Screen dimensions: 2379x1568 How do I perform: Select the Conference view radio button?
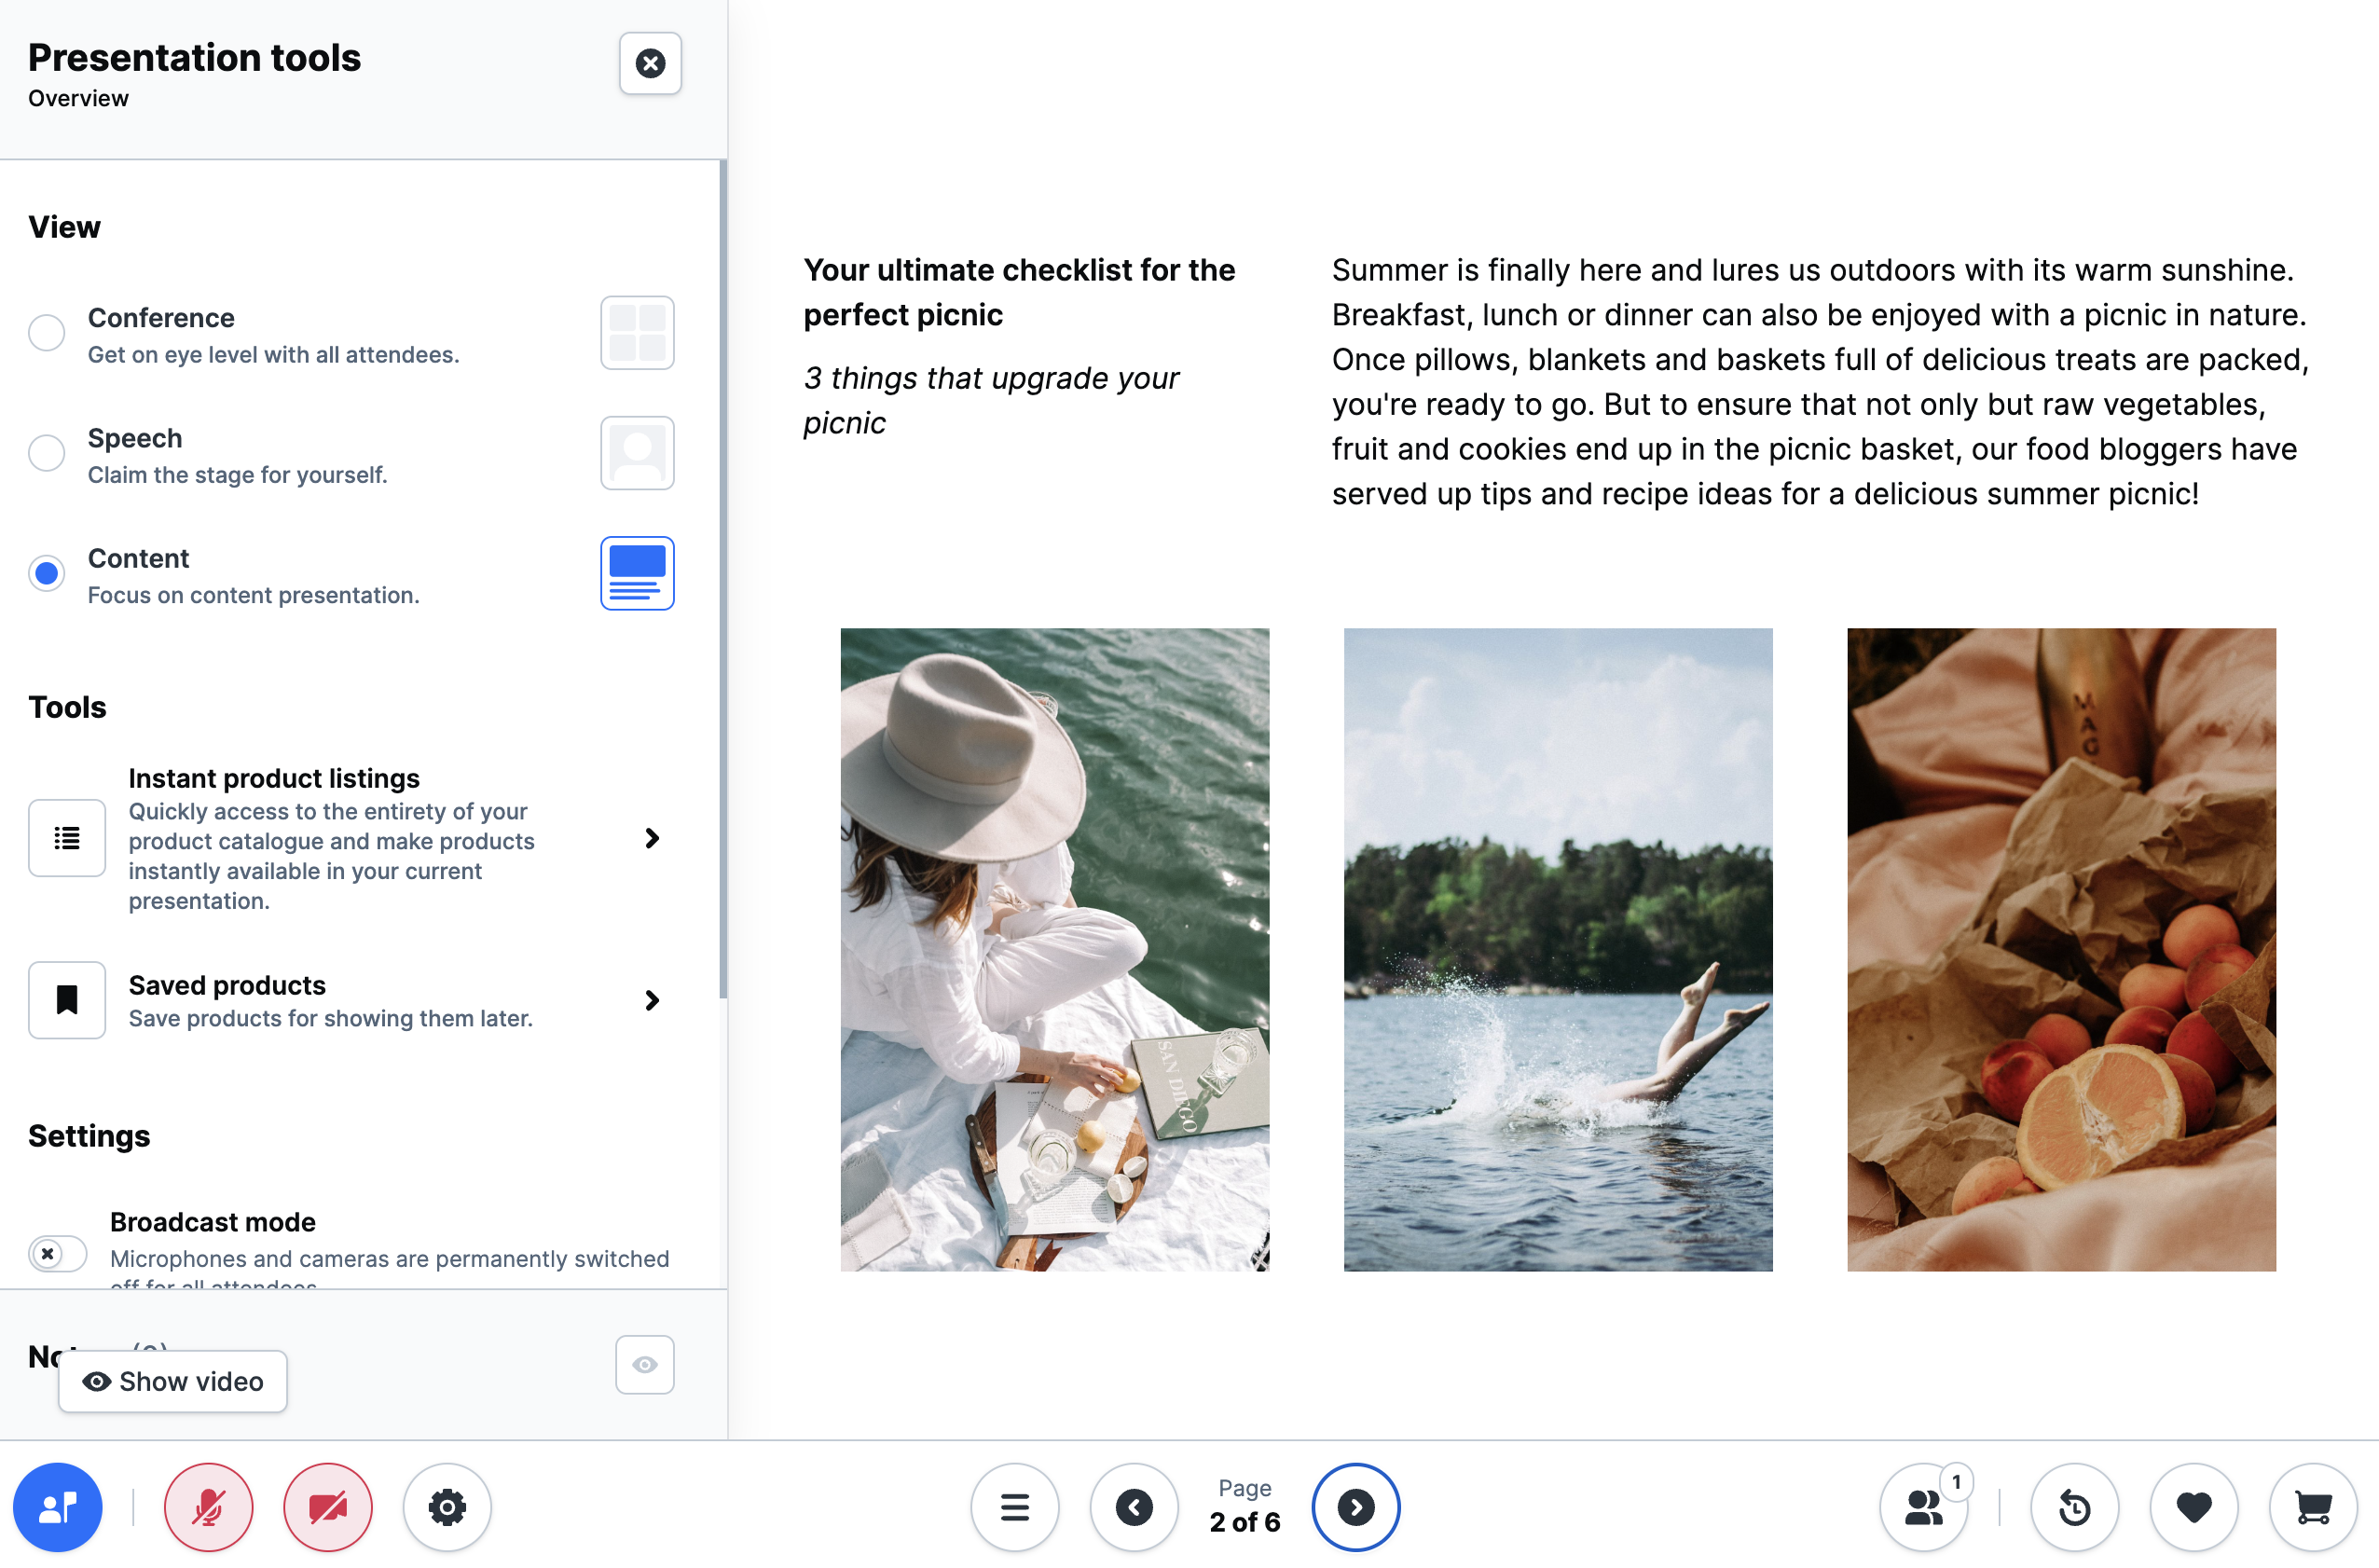tap(46, 333)
